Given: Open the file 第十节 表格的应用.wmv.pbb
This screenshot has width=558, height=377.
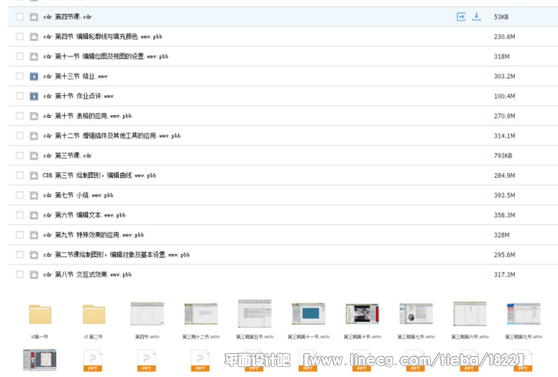Looking at the screenshot, I should pos(87,116).
